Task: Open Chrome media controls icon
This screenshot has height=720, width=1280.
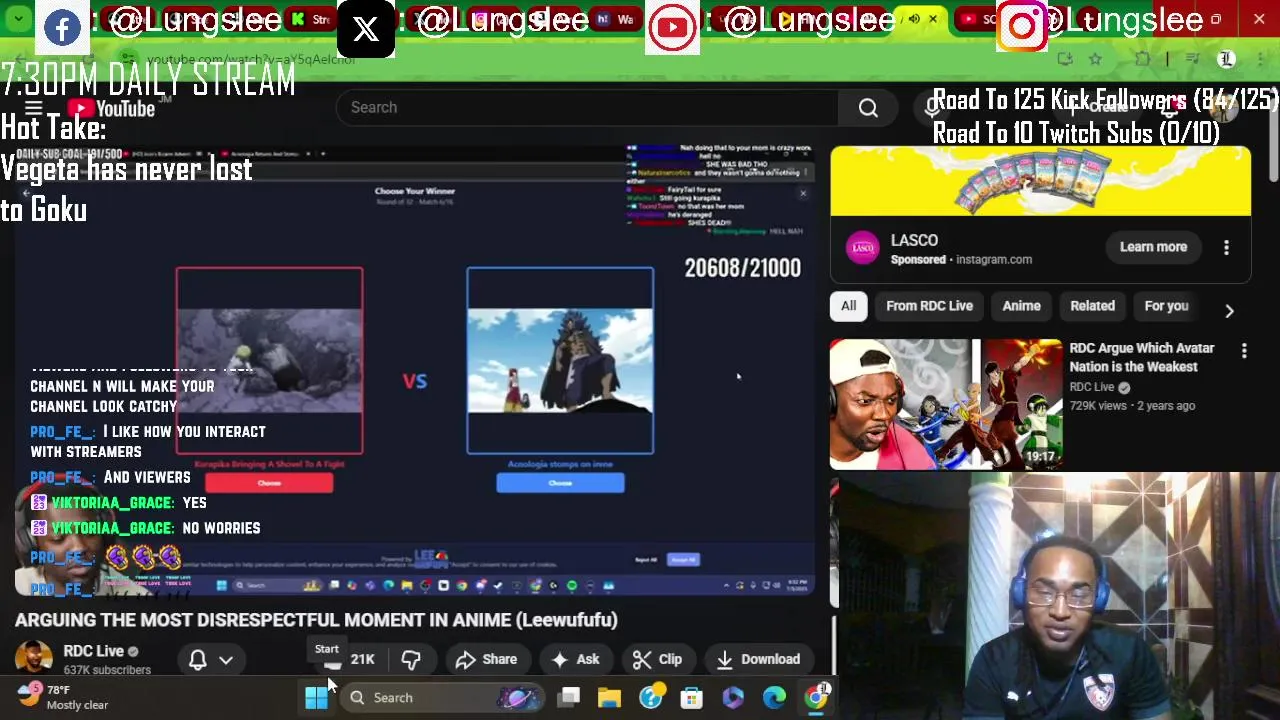Action: (1192, 59)
